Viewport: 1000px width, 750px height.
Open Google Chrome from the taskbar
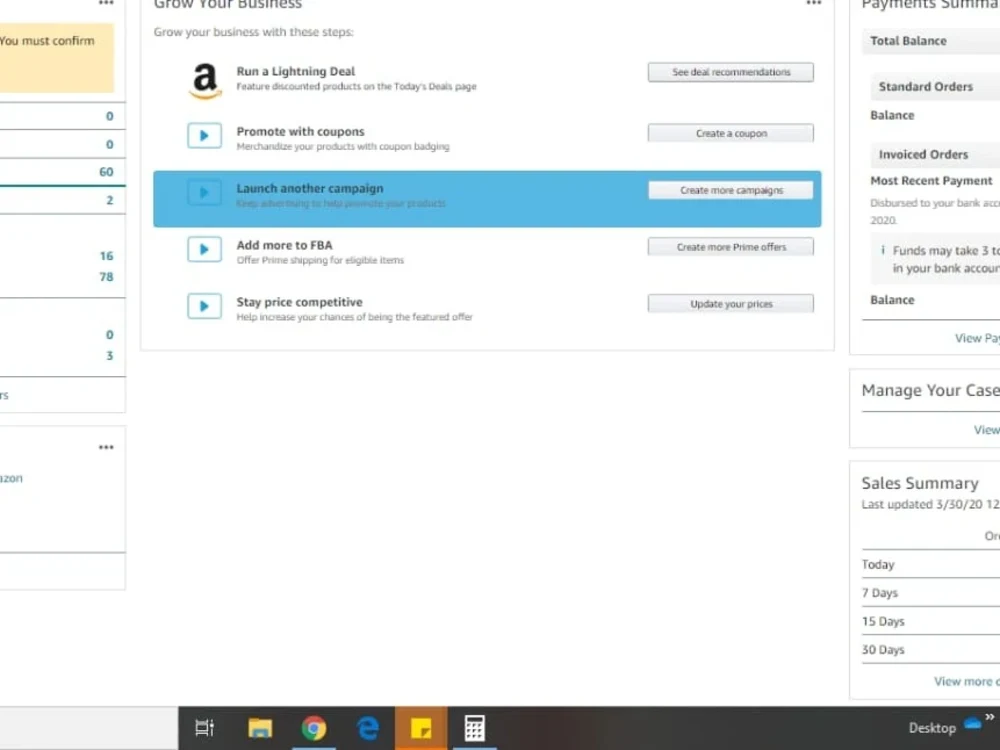314,728
